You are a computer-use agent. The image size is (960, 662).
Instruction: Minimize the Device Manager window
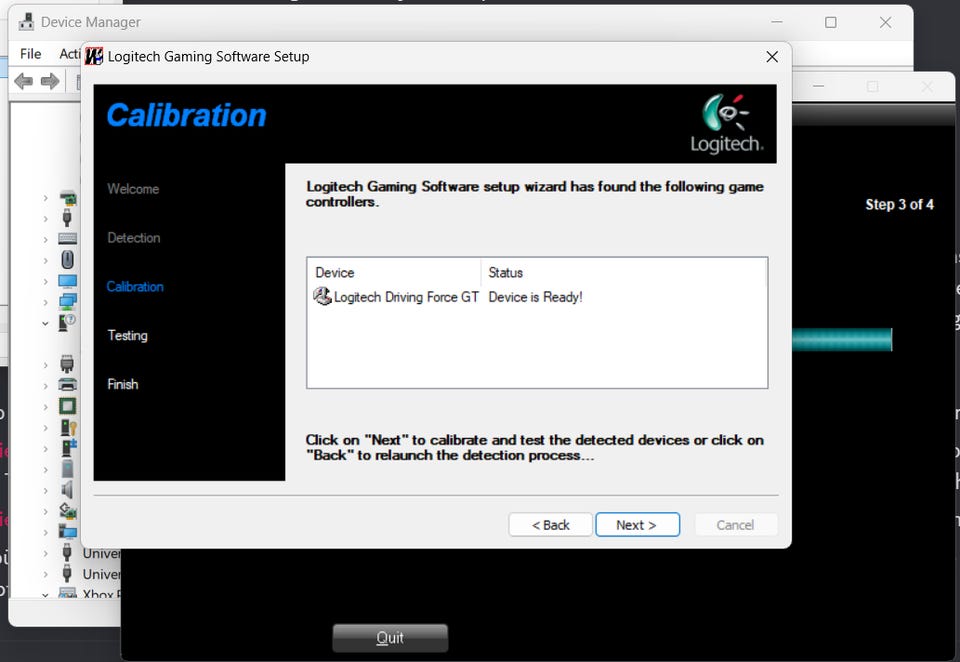(x=777, y=22)
